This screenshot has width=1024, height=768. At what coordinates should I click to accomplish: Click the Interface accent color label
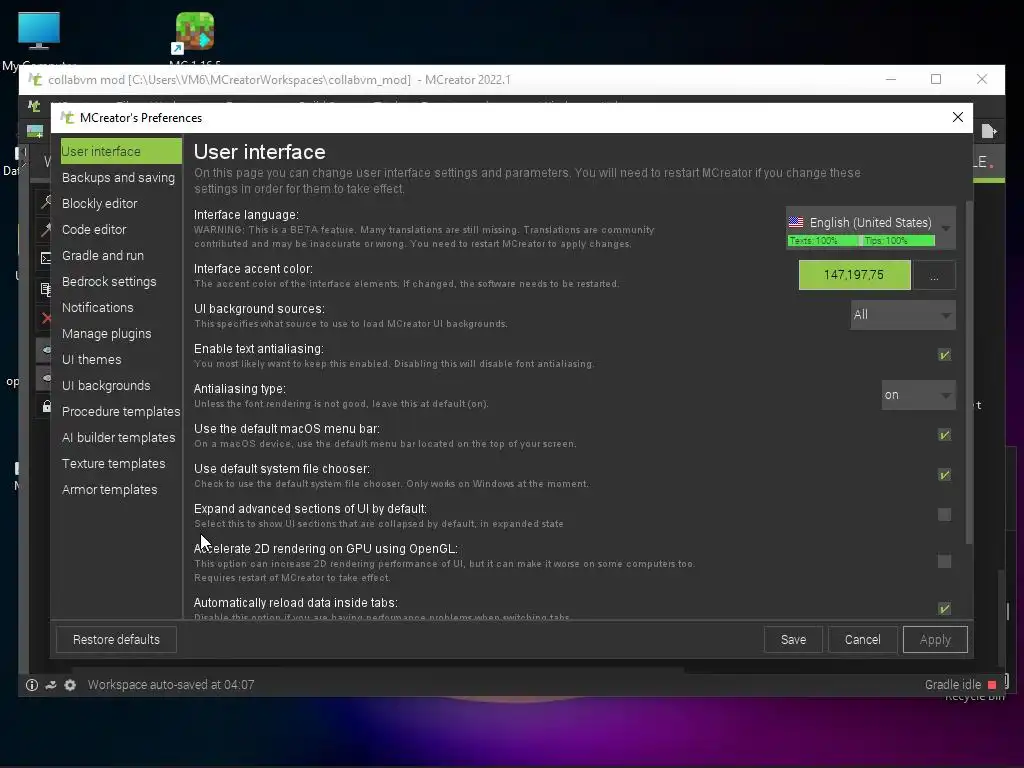click(x=253, y=268)
